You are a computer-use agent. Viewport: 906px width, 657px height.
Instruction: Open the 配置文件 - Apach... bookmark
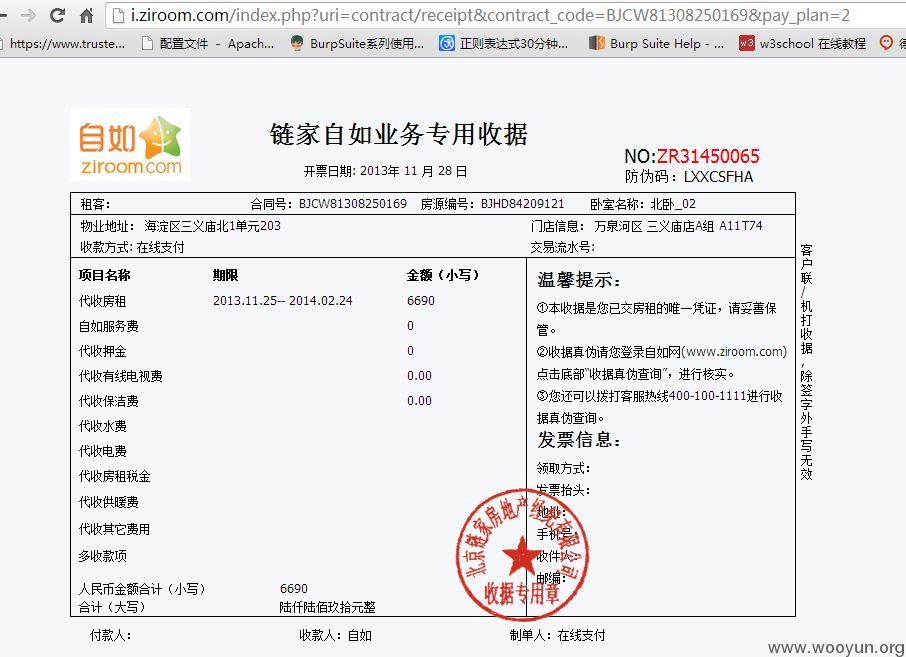208,43
